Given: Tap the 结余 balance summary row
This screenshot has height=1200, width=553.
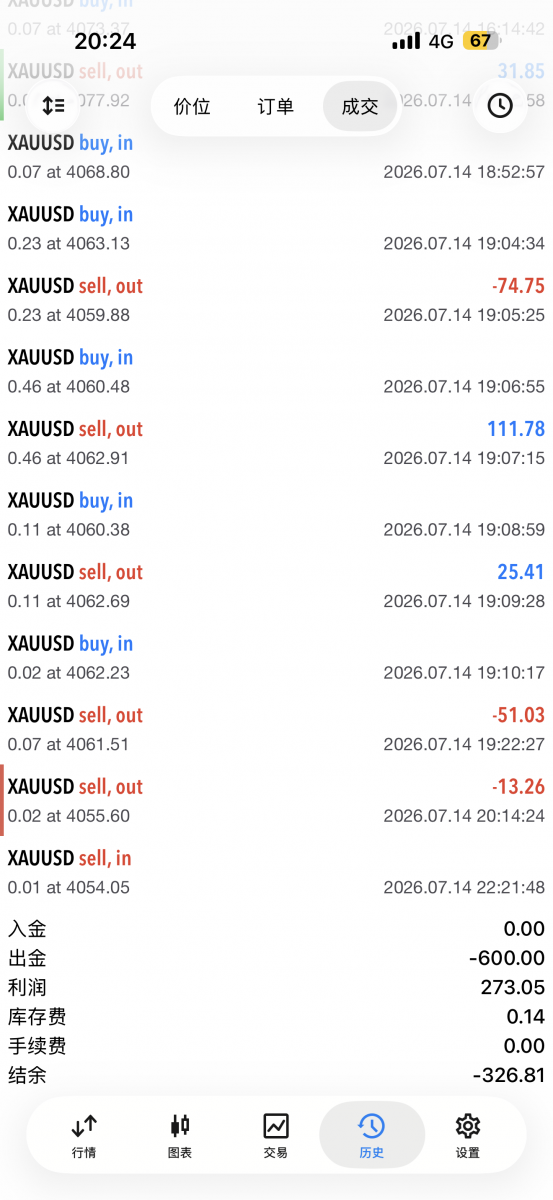Looking at the screenshot, I should pos(276,1075).
